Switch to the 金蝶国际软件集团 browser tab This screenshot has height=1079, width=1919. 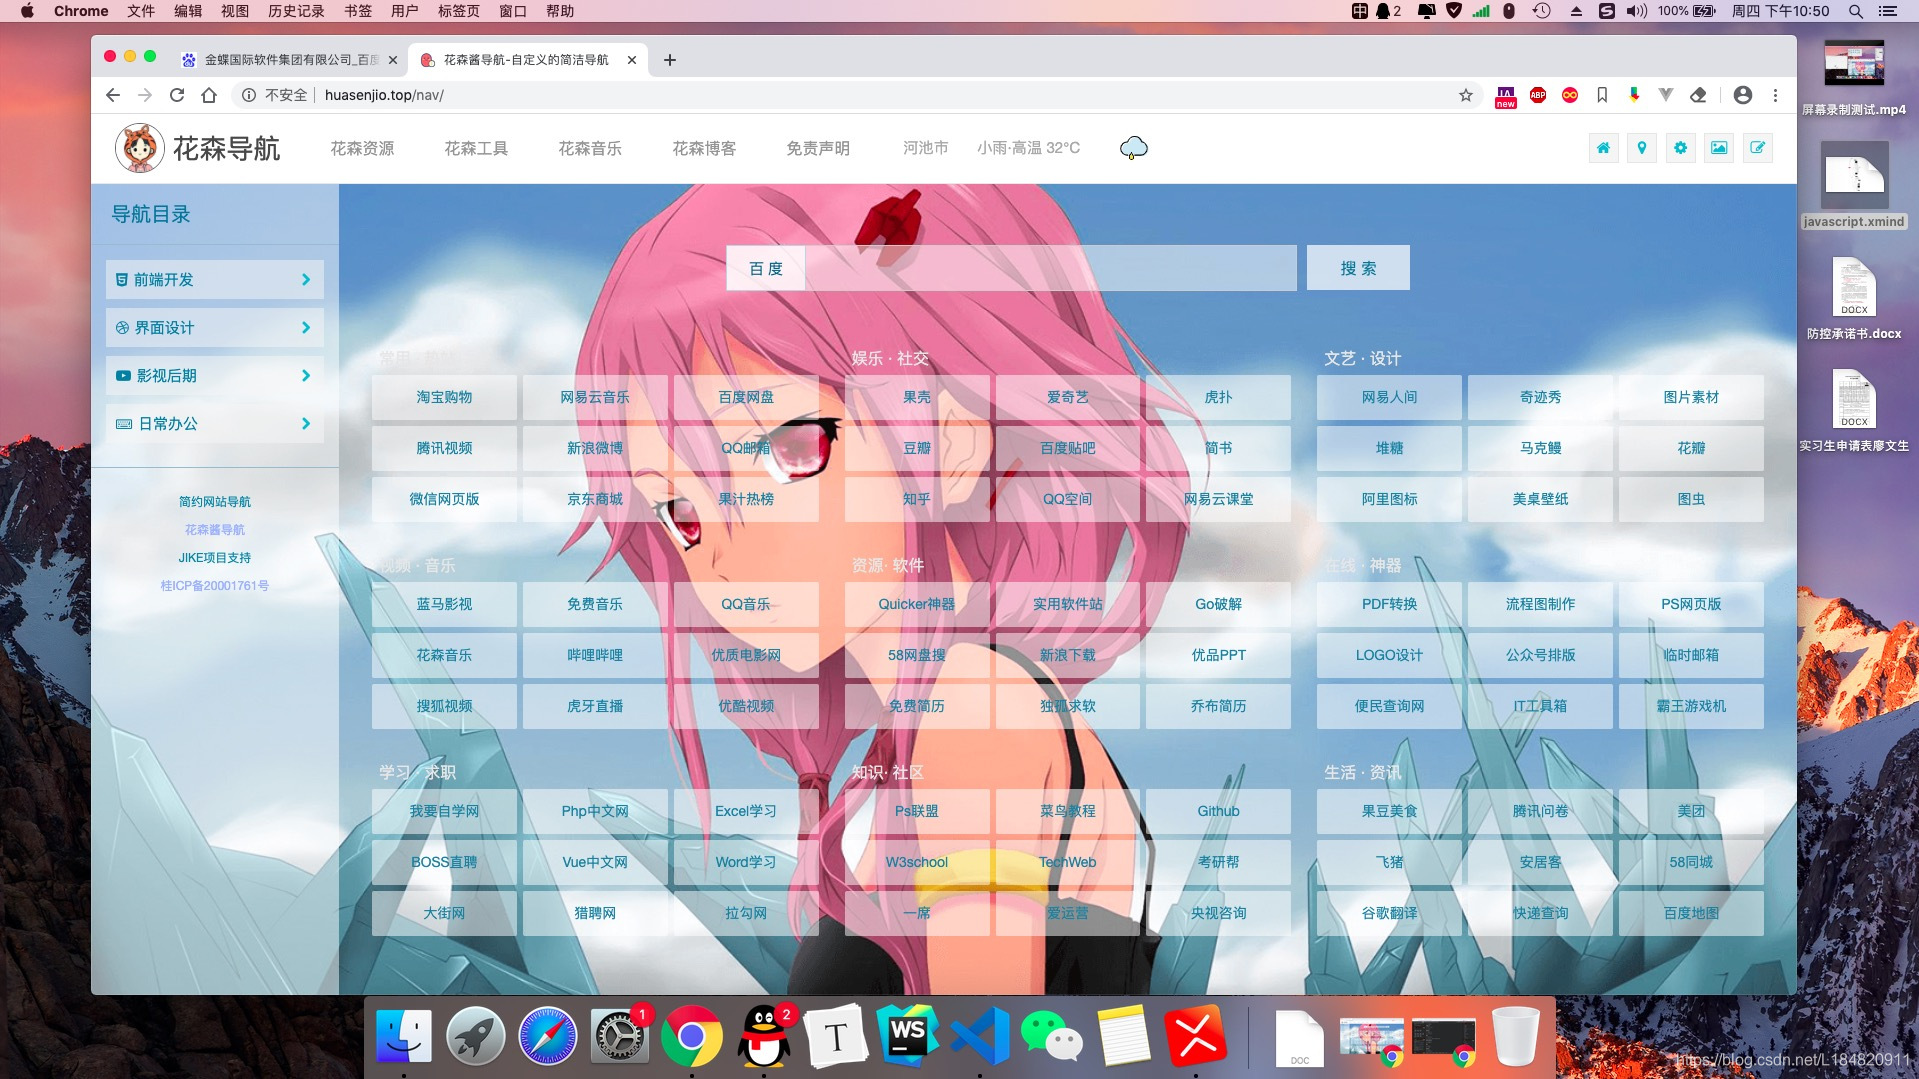pyautogui.click(x=289, y=60)
